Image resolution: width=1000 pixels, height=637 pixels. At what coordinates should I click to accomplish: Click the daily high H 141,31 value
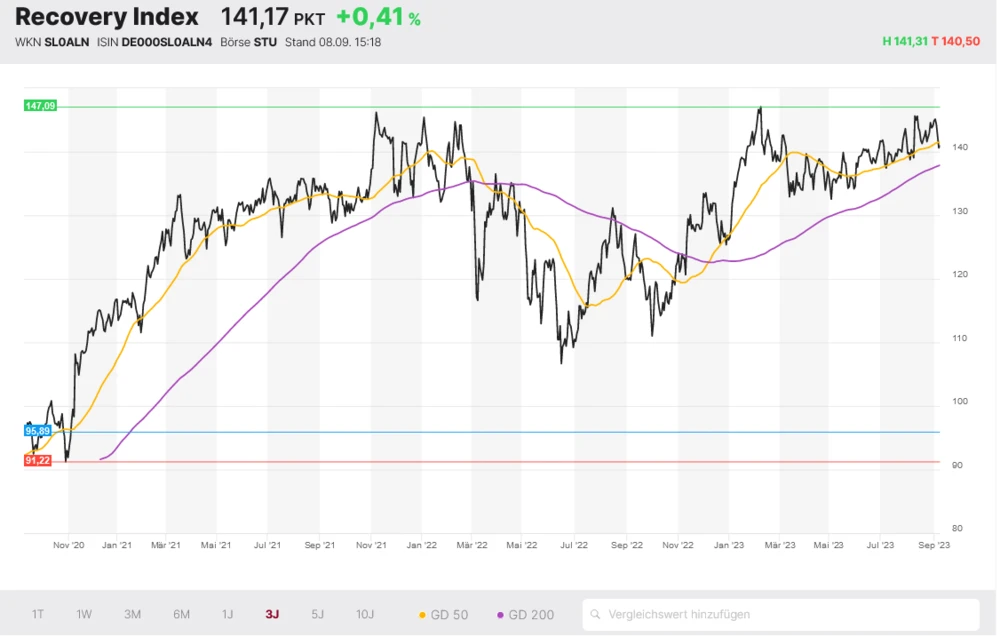point(904,41)
